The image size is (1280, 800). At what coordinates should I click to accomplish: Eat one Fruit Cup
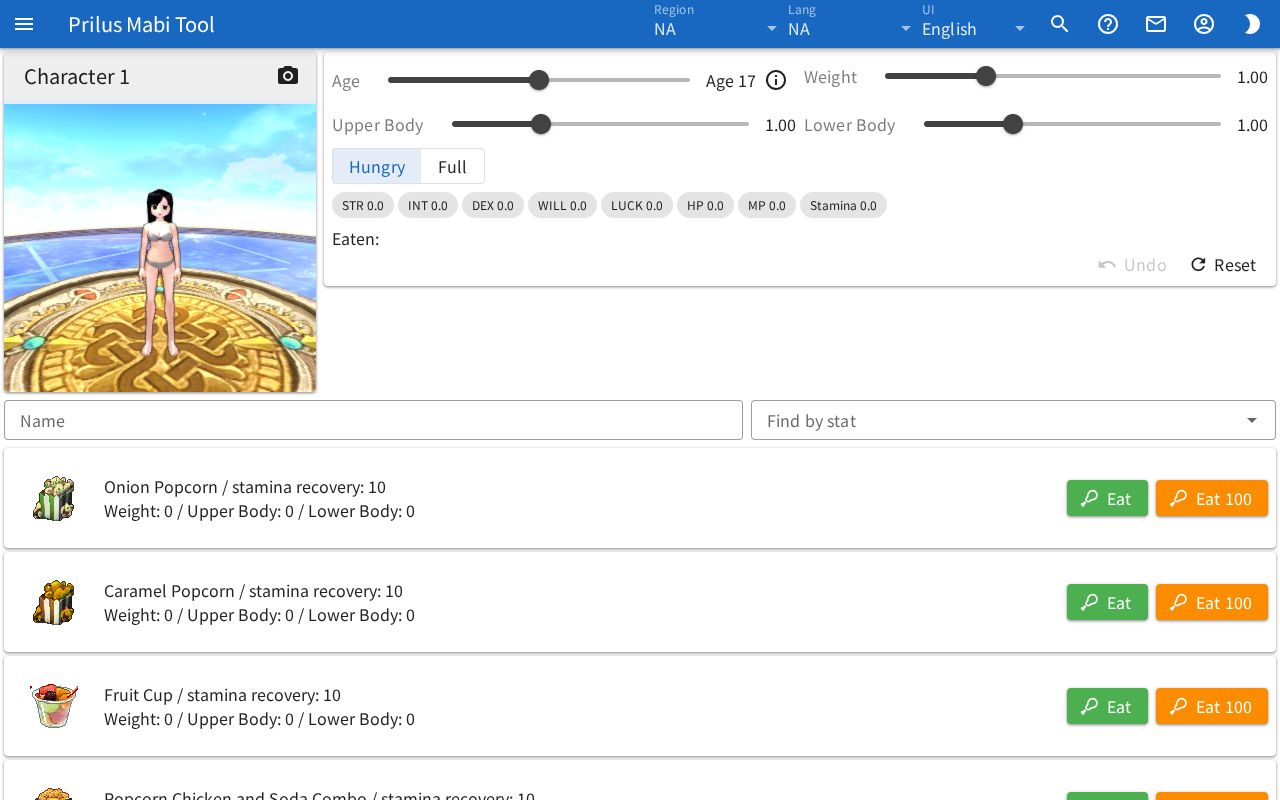1107,706
